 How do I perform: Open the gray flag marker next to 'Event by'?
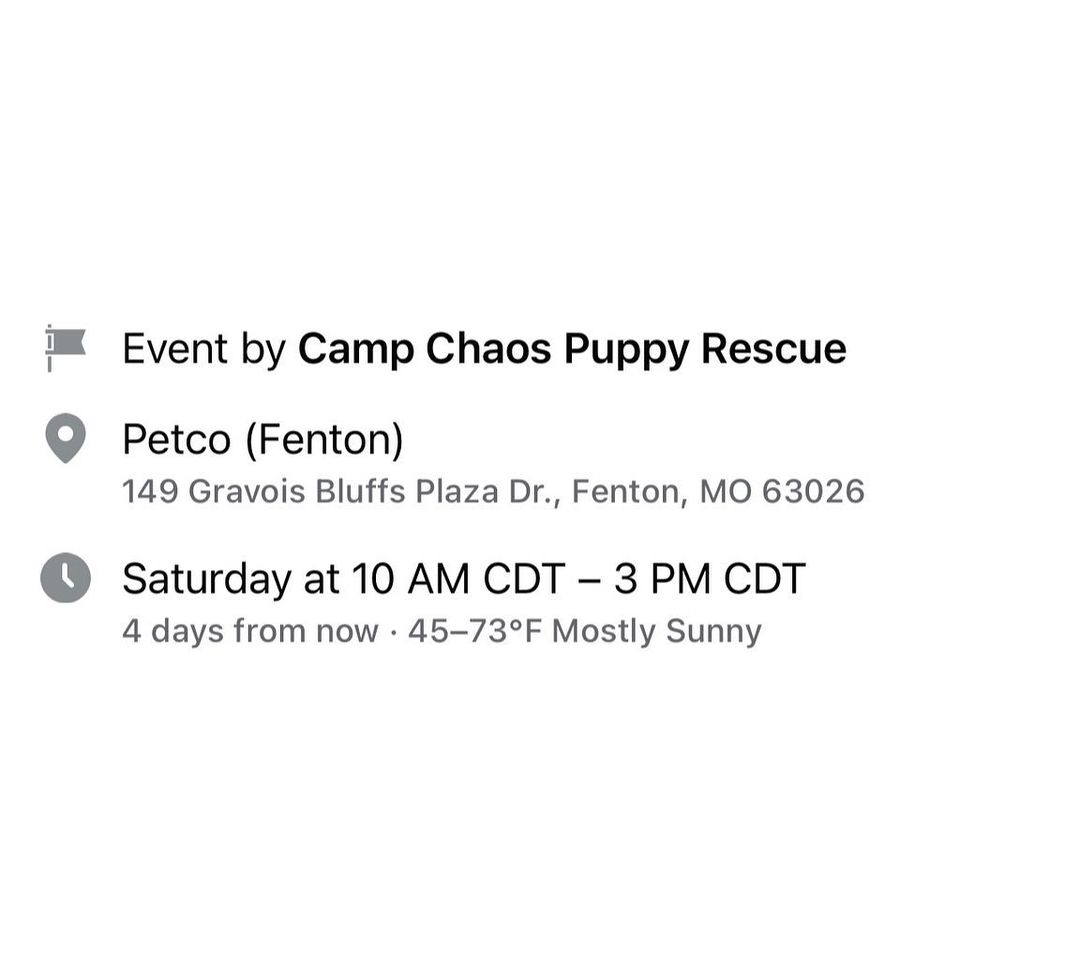point(62,348)
